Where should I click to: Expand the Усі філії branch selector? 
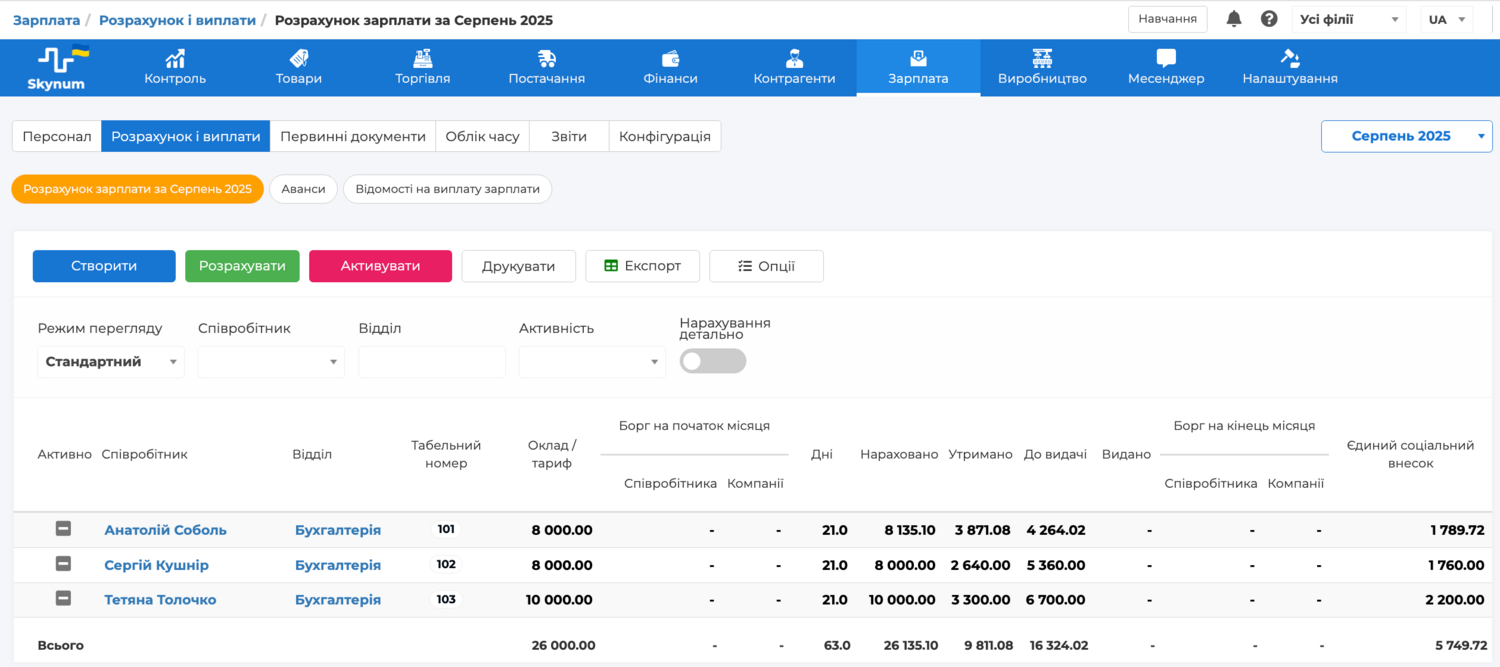click(1349, 20)
